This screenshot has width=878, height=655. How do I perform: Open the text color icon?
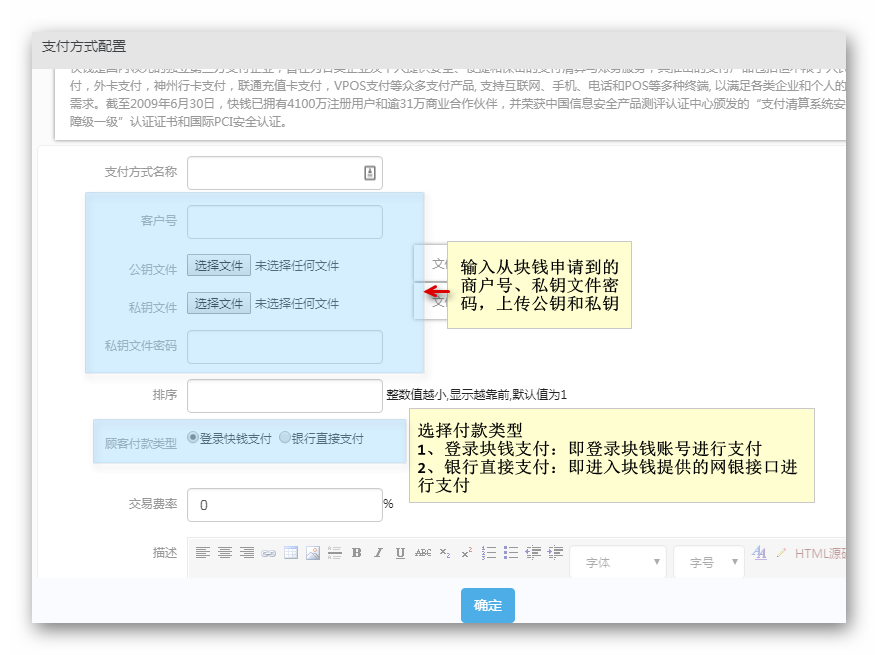coord(759,553)
